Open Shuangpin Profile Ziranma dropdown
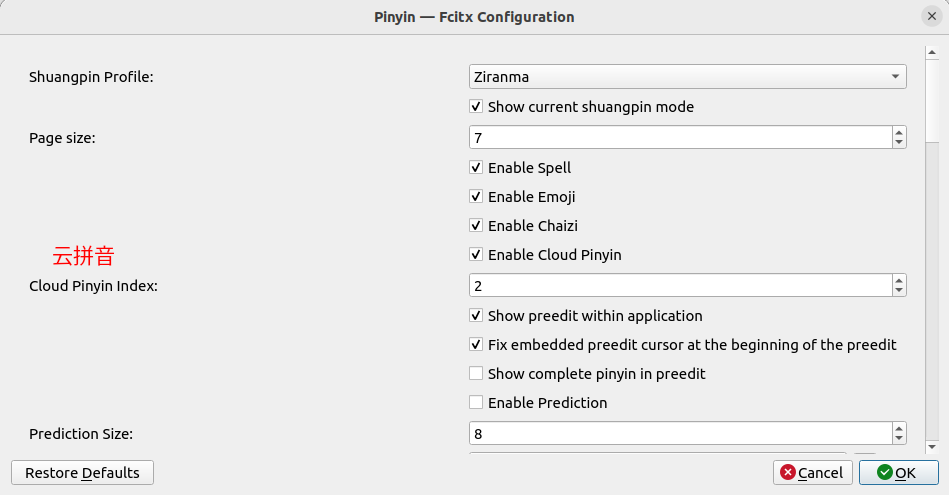 tap(688, 77)
